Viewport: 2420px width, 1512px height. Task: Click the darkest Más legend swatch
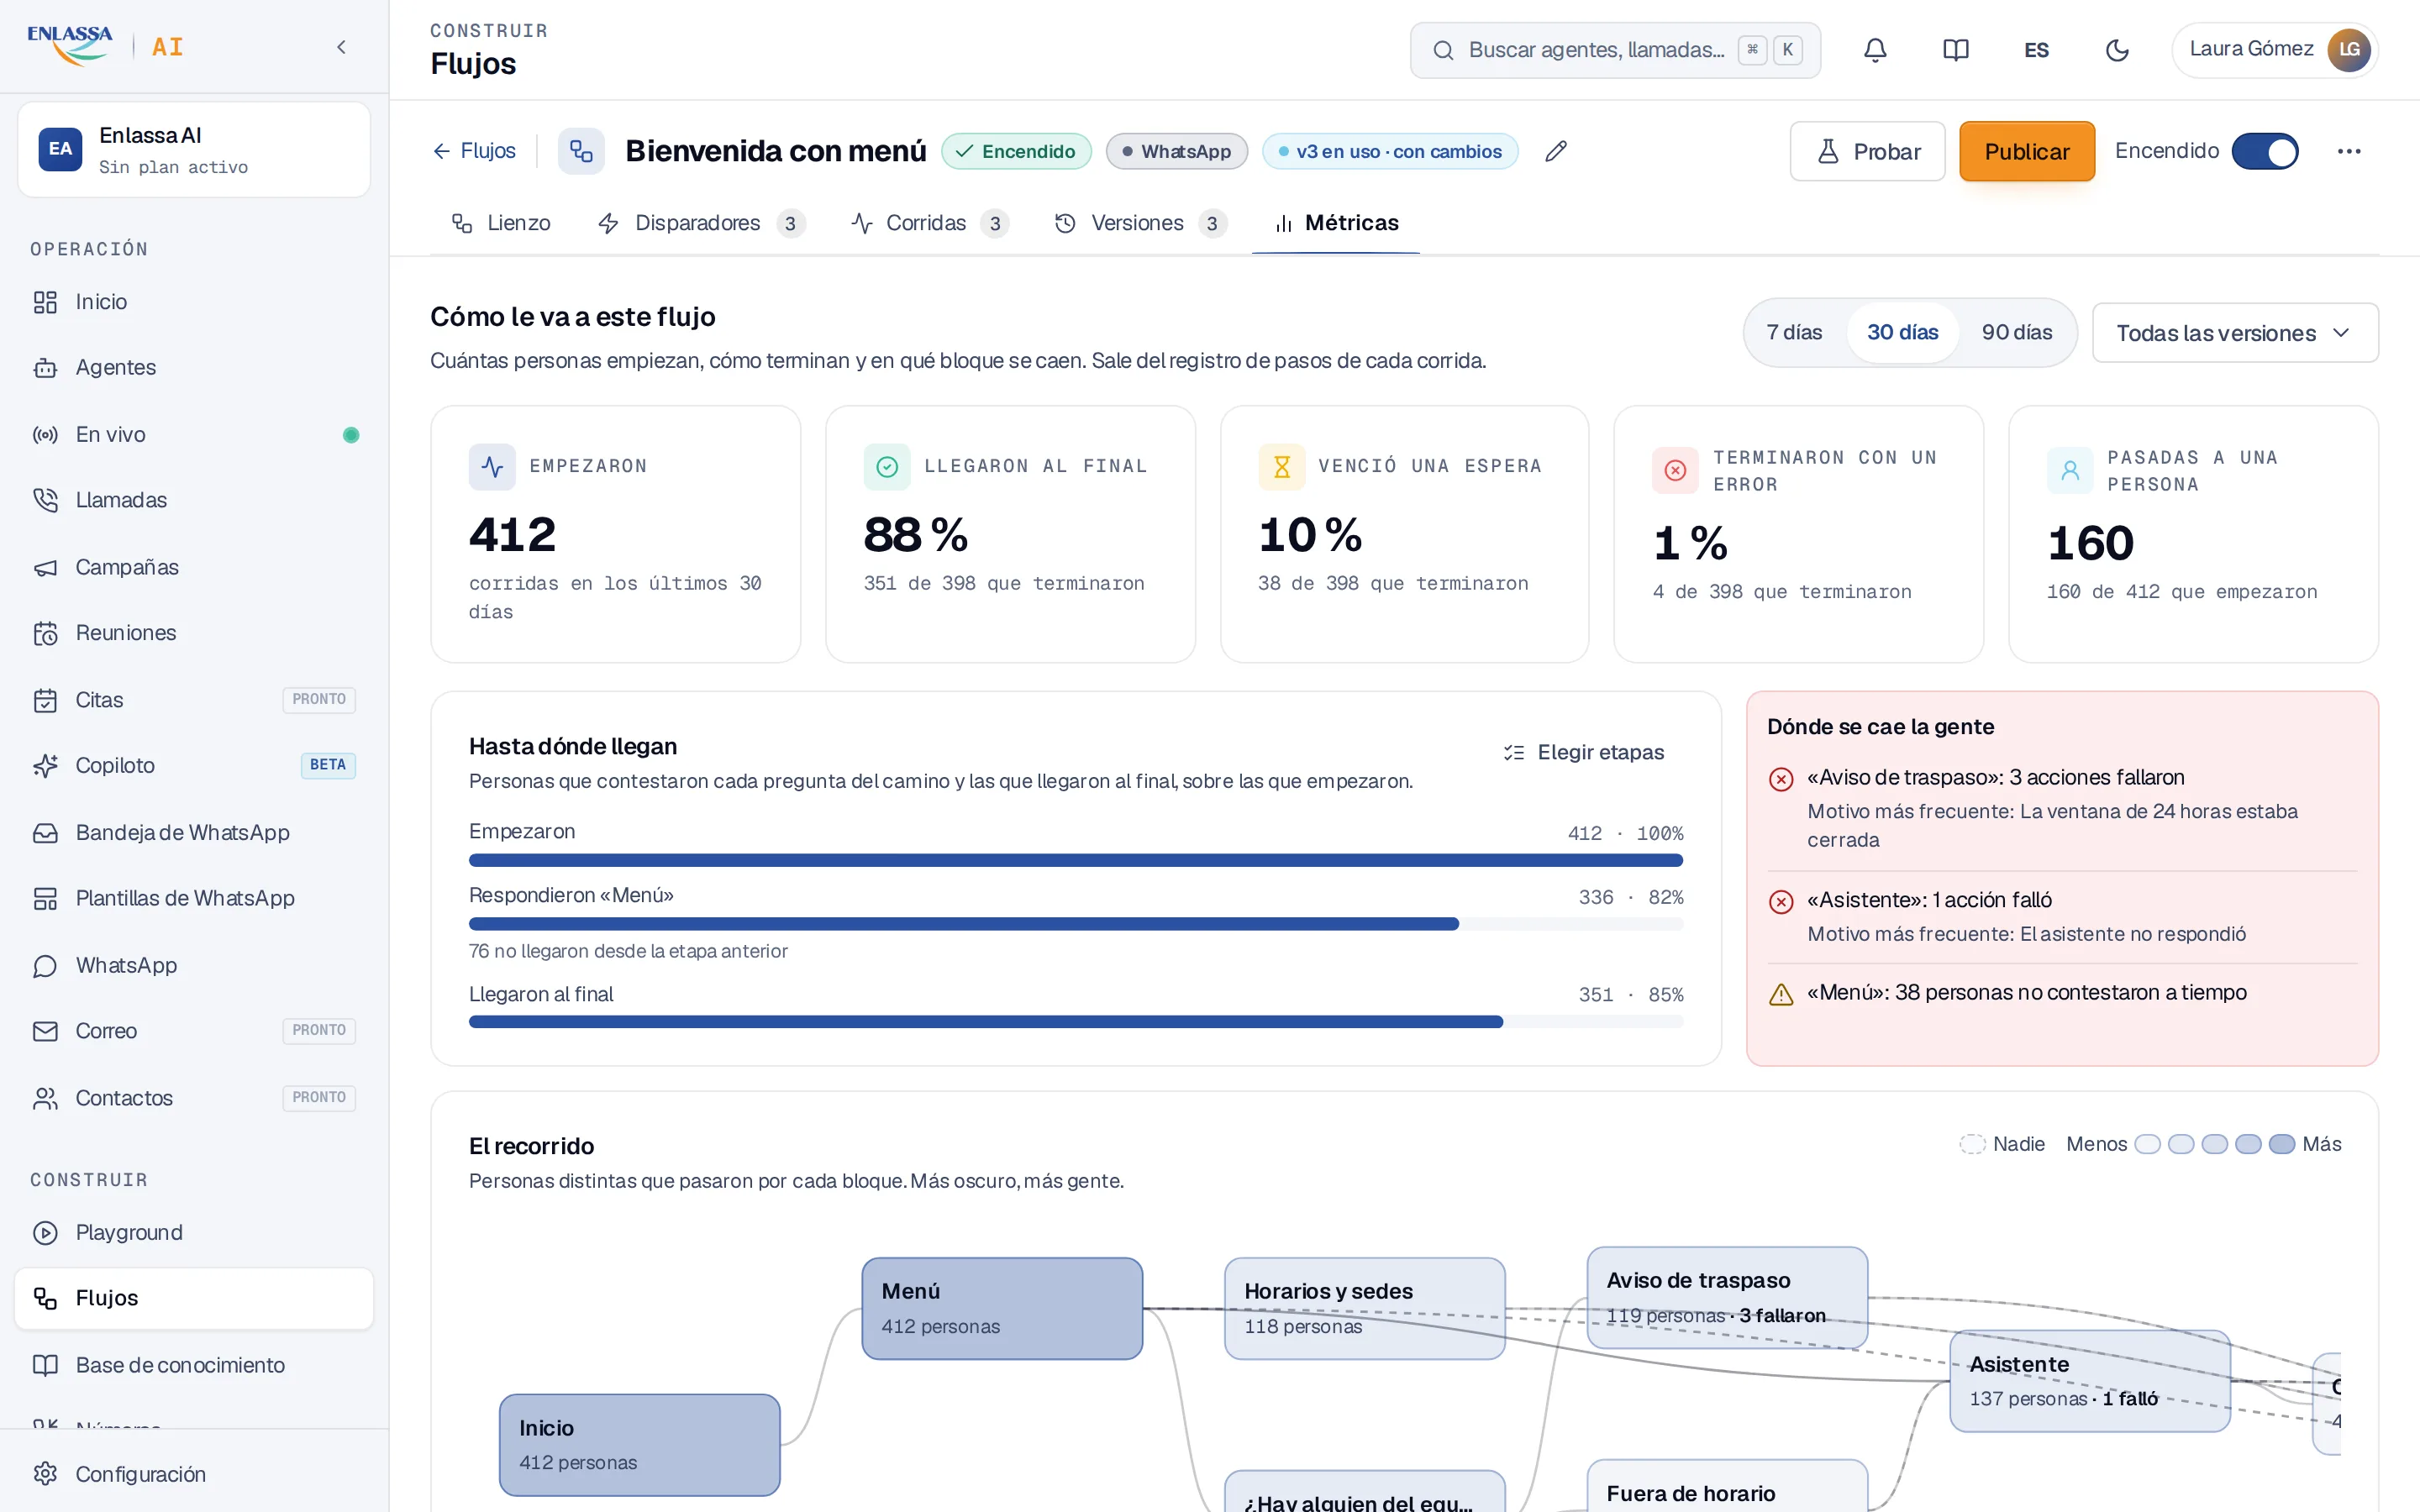2281,1144
